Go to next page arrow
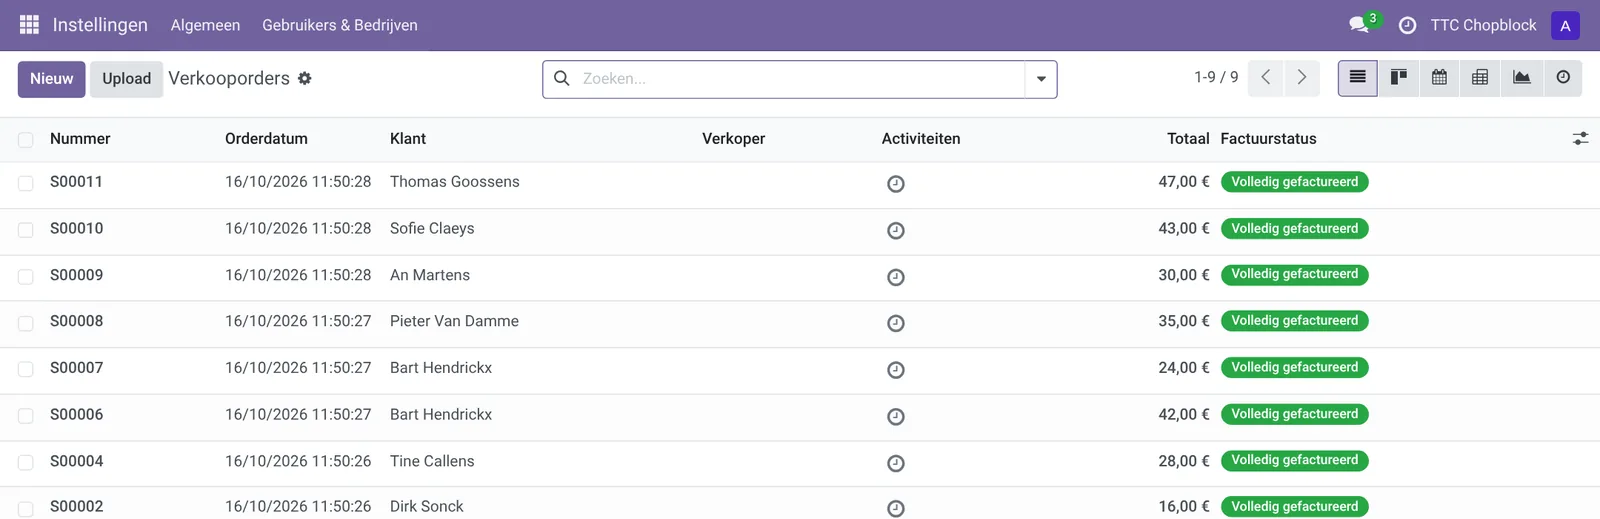The image size is (1600, 519). click(1302, 77)
